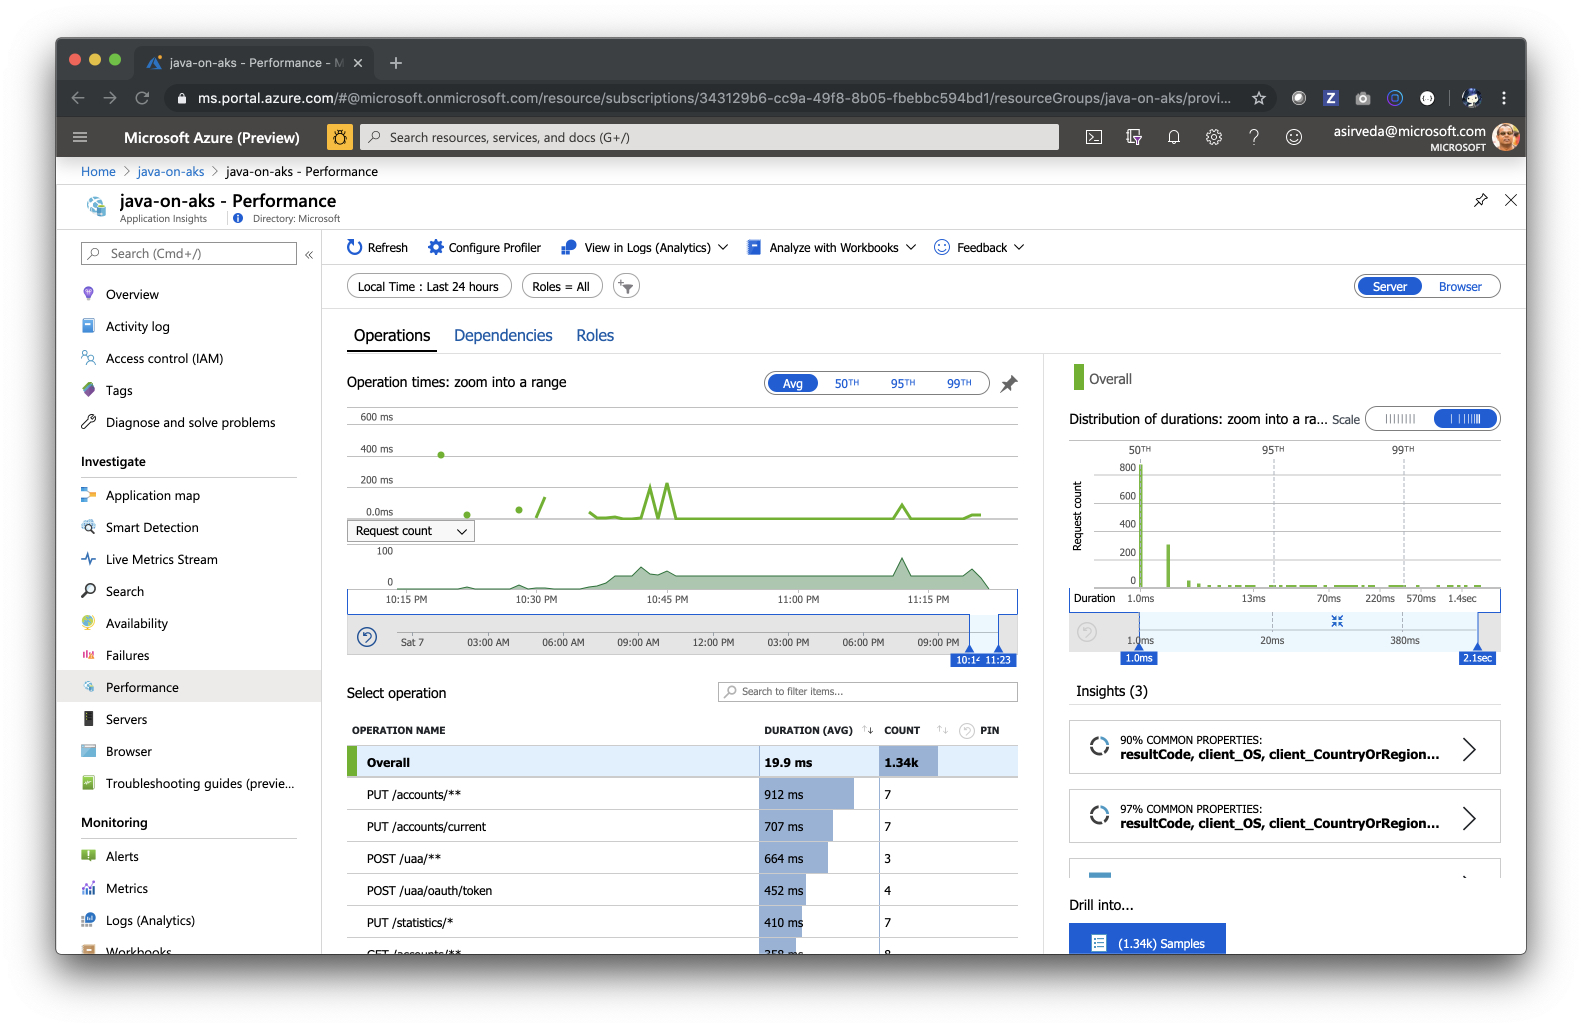This screenshot has height=1028, width=1582.
Task: Open Cloud Shell icon in header
Action: (x=1094, y=137)
